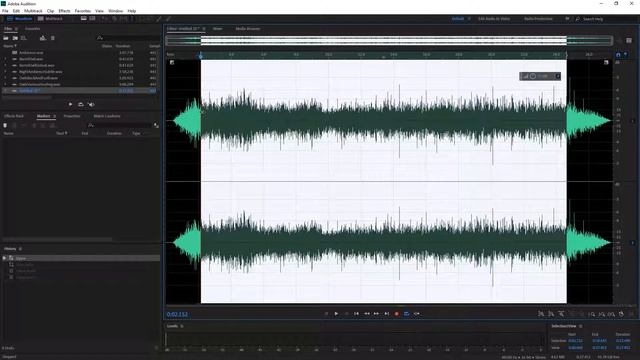
Task: Click the Markers panel search field
Action: click(119, 125)
